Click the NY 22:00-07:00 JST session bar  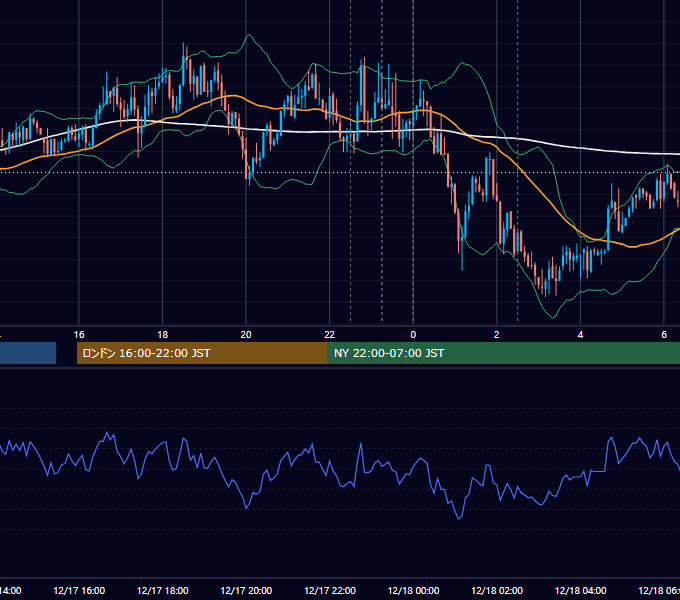[x=503, y=353]
